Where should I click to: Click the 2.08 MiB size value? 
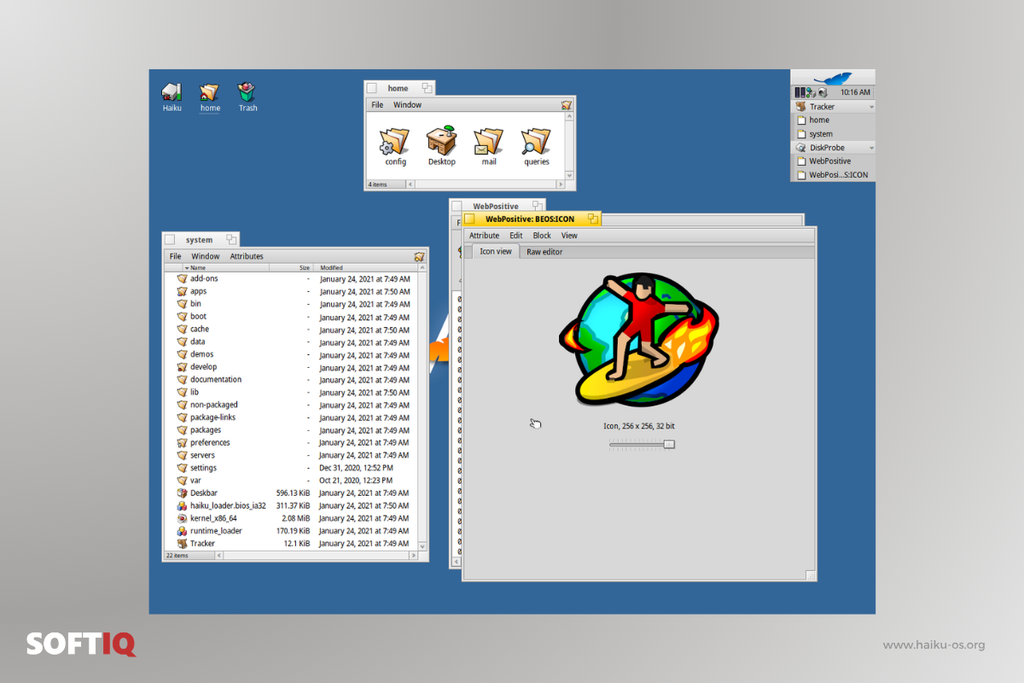click(295, 518)
